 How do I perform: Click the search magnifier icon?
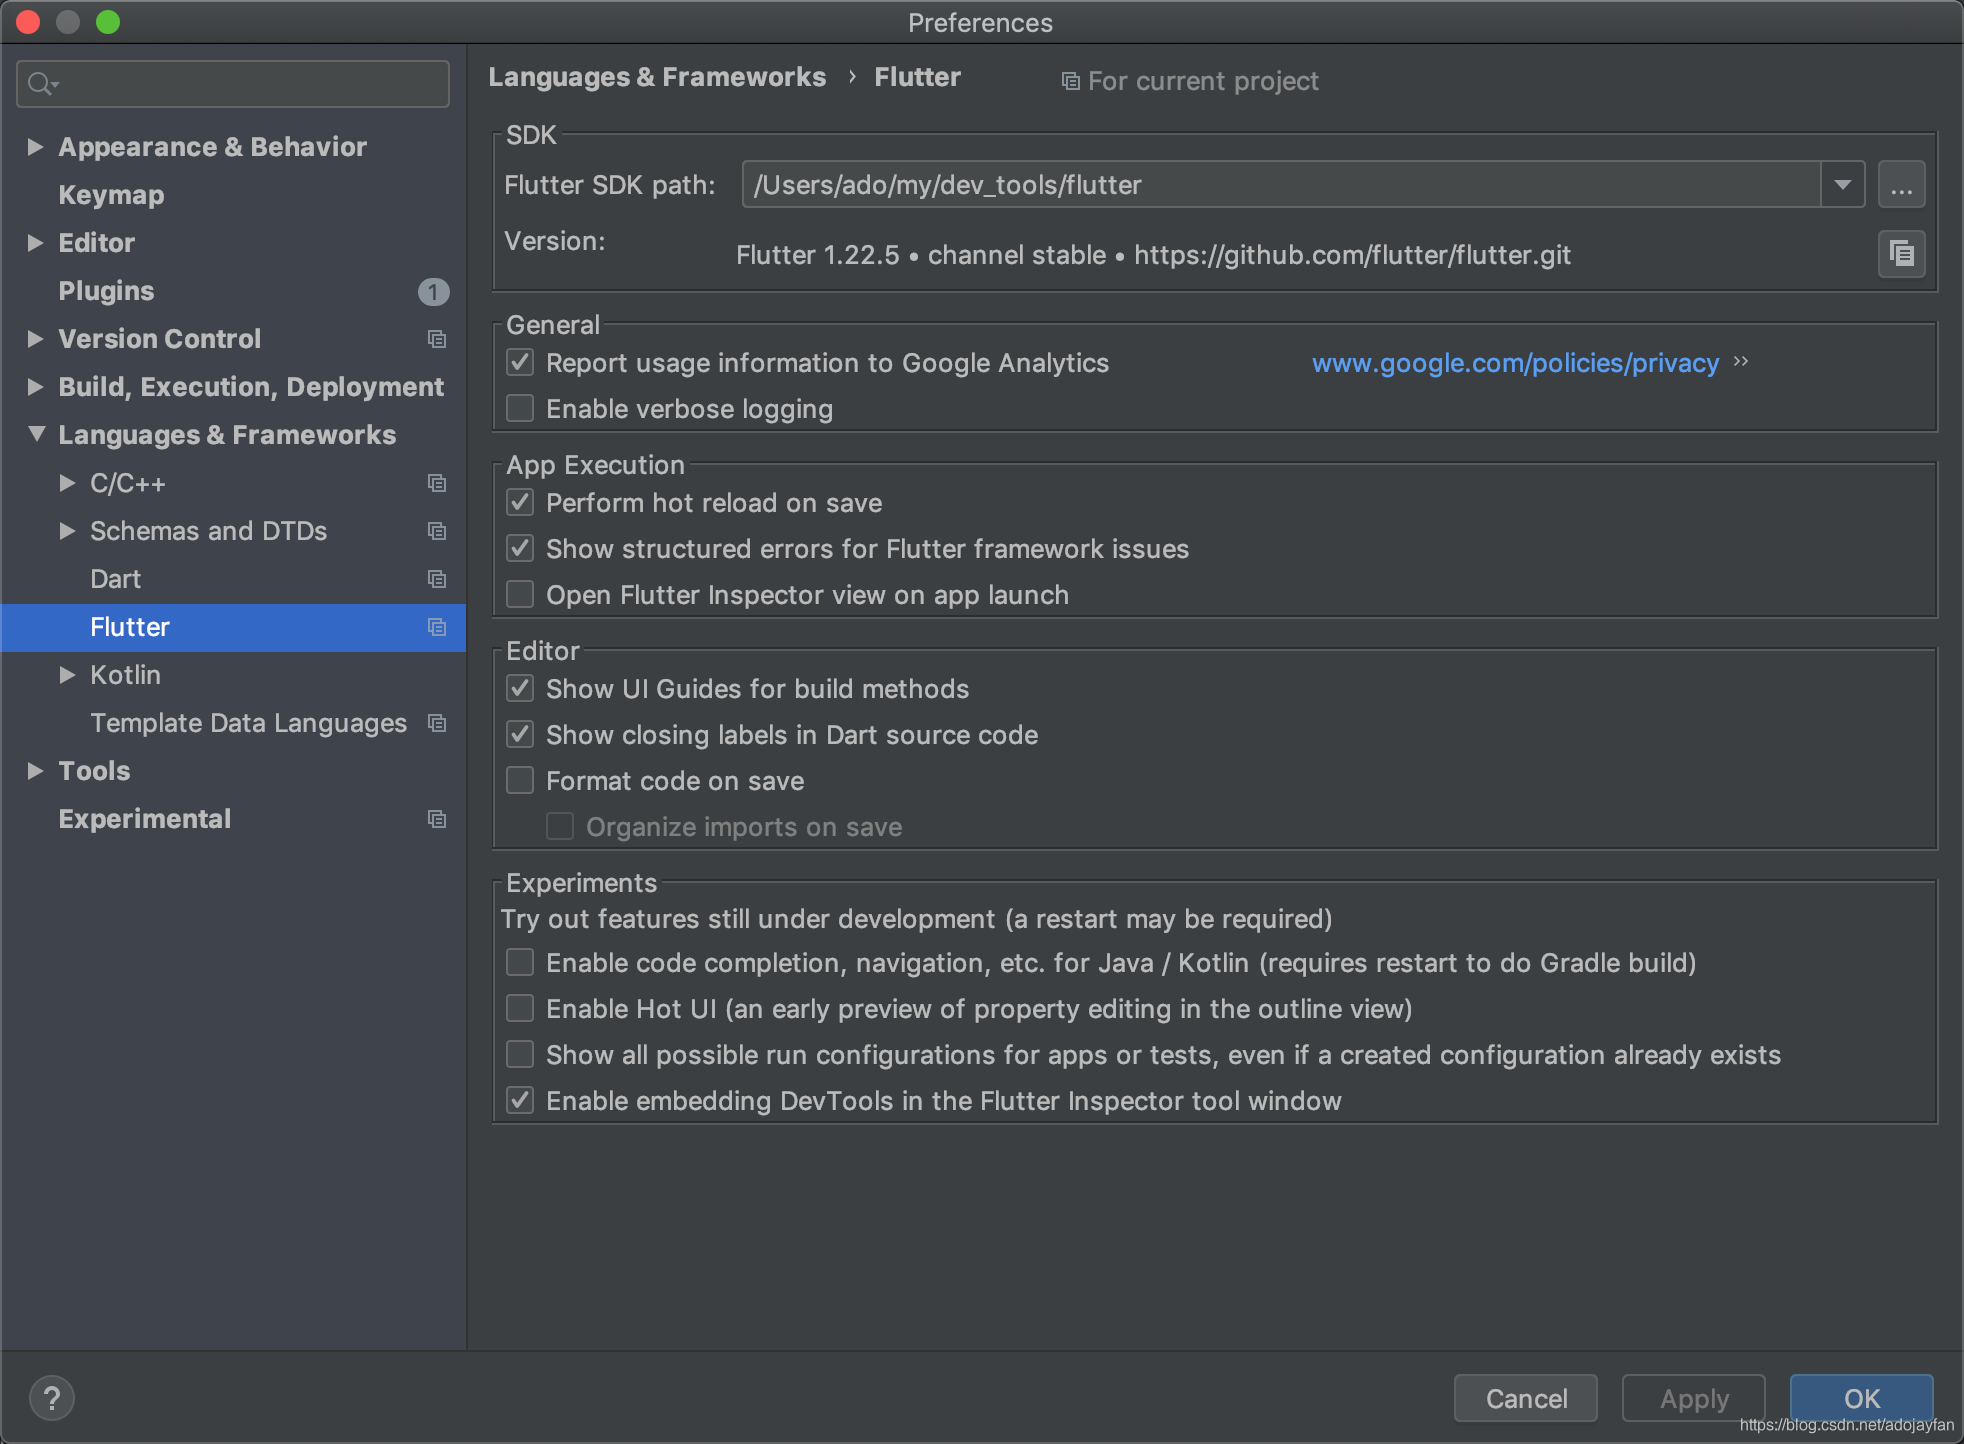click(41, 84)
